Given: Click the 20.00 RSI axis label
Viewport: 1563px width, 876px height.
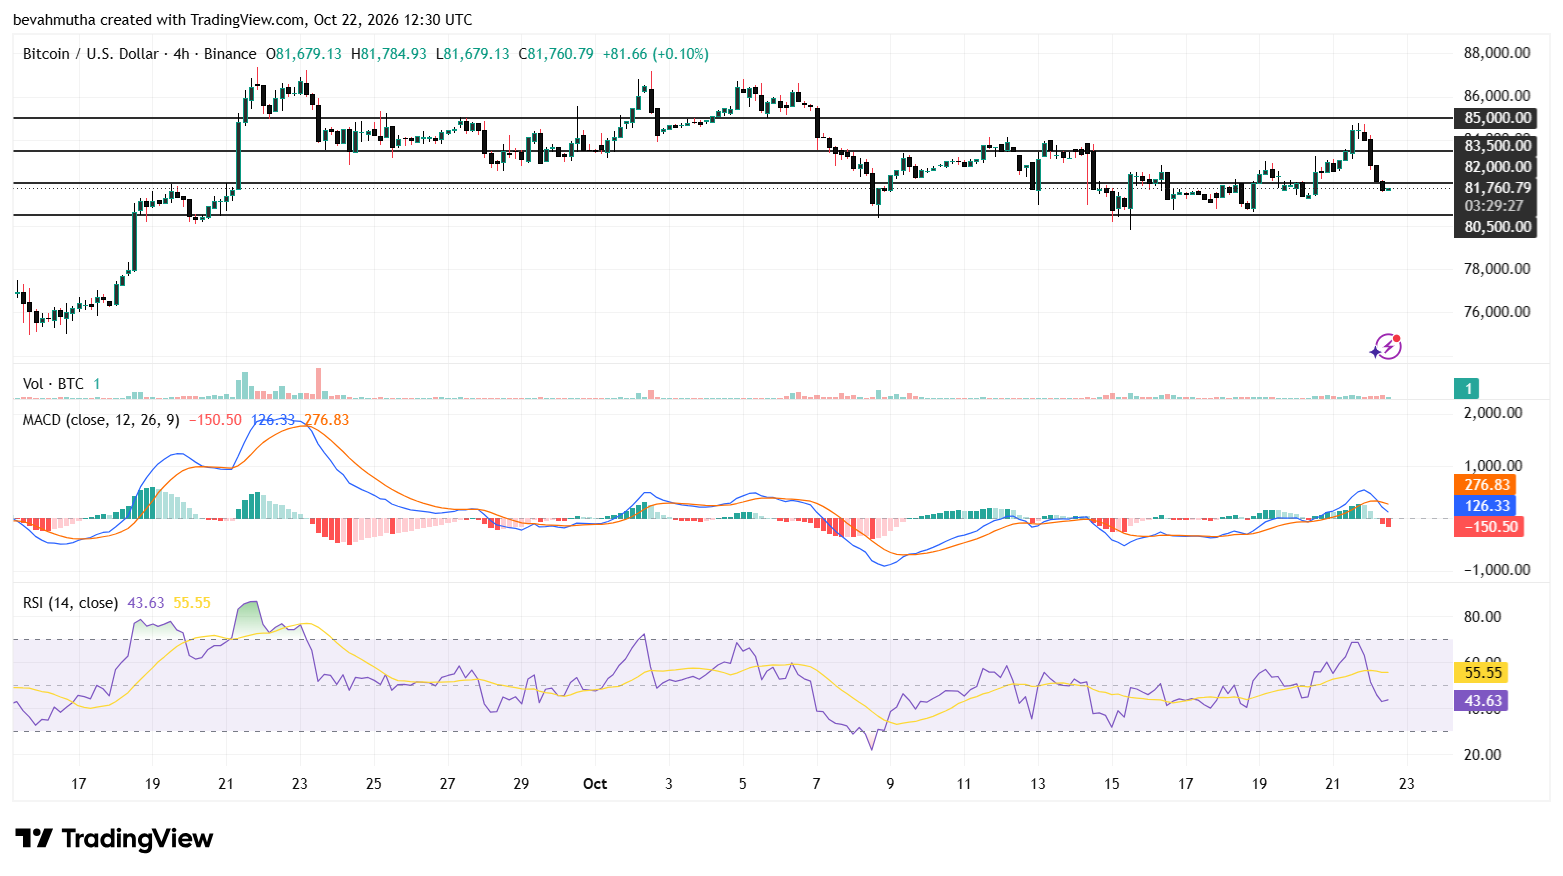Looking at the screenshot, I should click(1482, 755).
